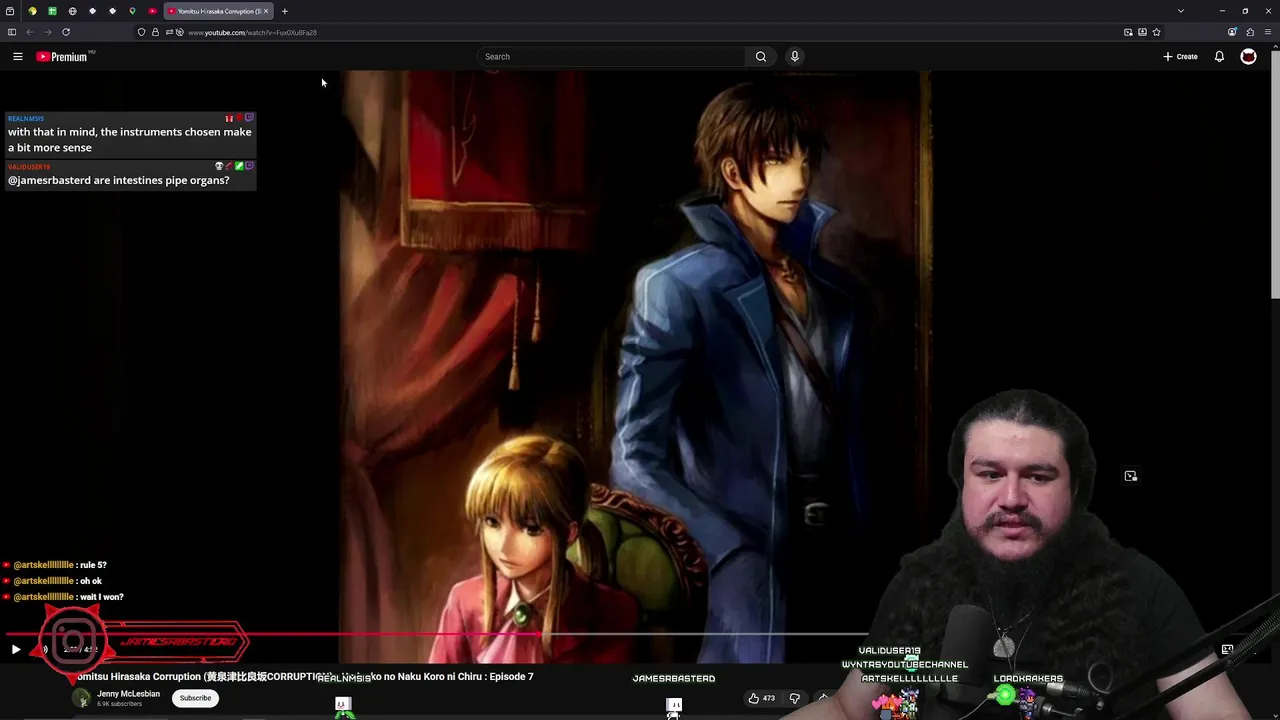Click the install or save page icon
Screen dimensions: 1280x720
coord(1142,32)
